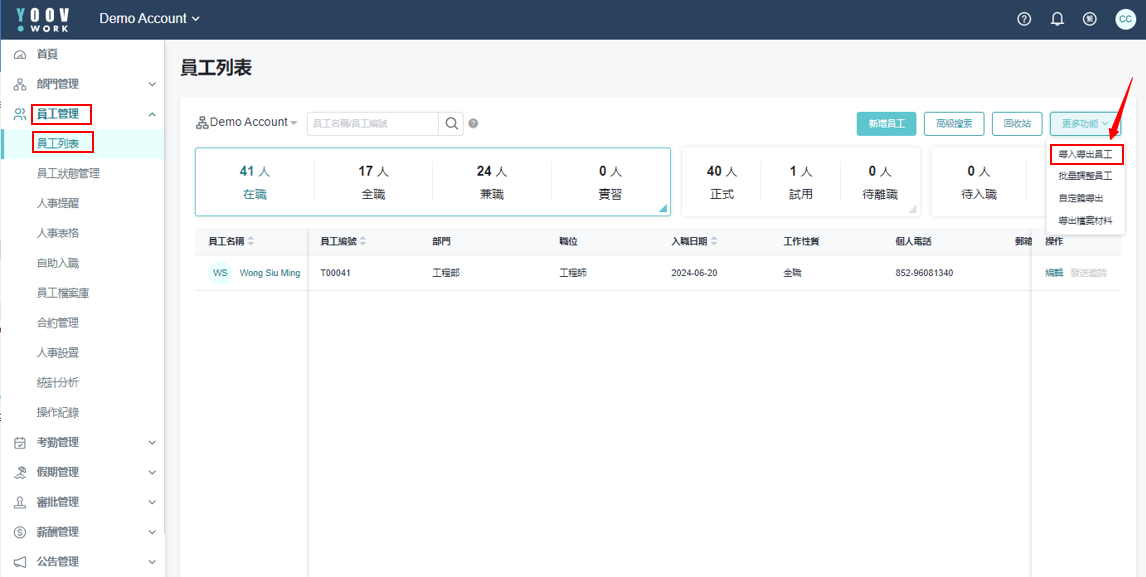
Task: Click the 假期管理 beach icon
Action: point(20,472)
